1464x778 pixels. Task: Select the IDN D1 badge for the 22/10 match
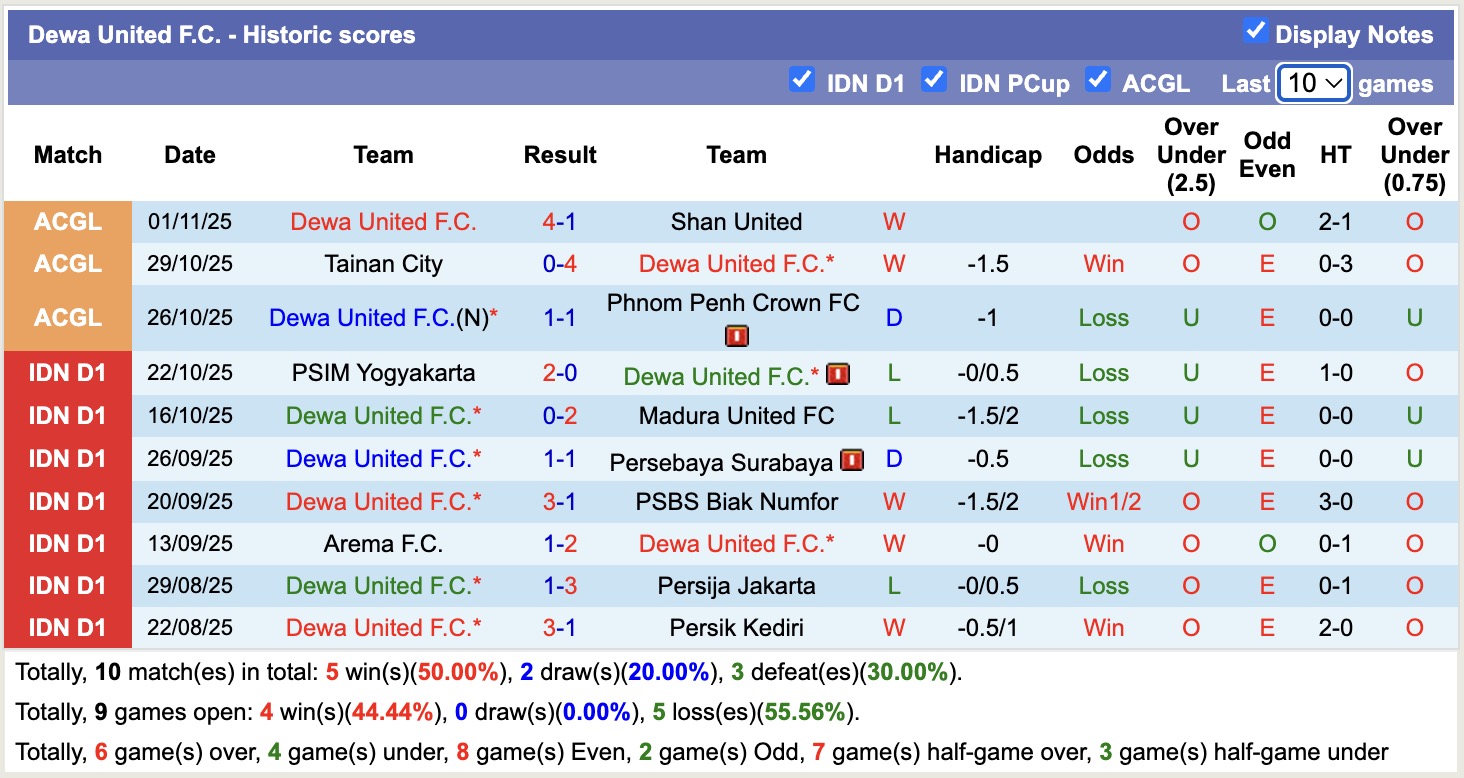click(67, 372)
